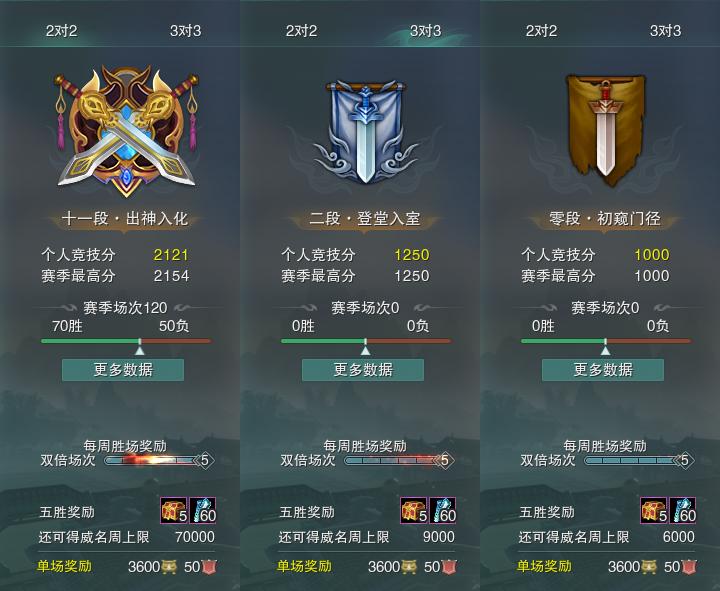Click treasure chest reward icon in first panel
Image resolution: width=720 pixels, height=591 pixels.
[174, 510]
